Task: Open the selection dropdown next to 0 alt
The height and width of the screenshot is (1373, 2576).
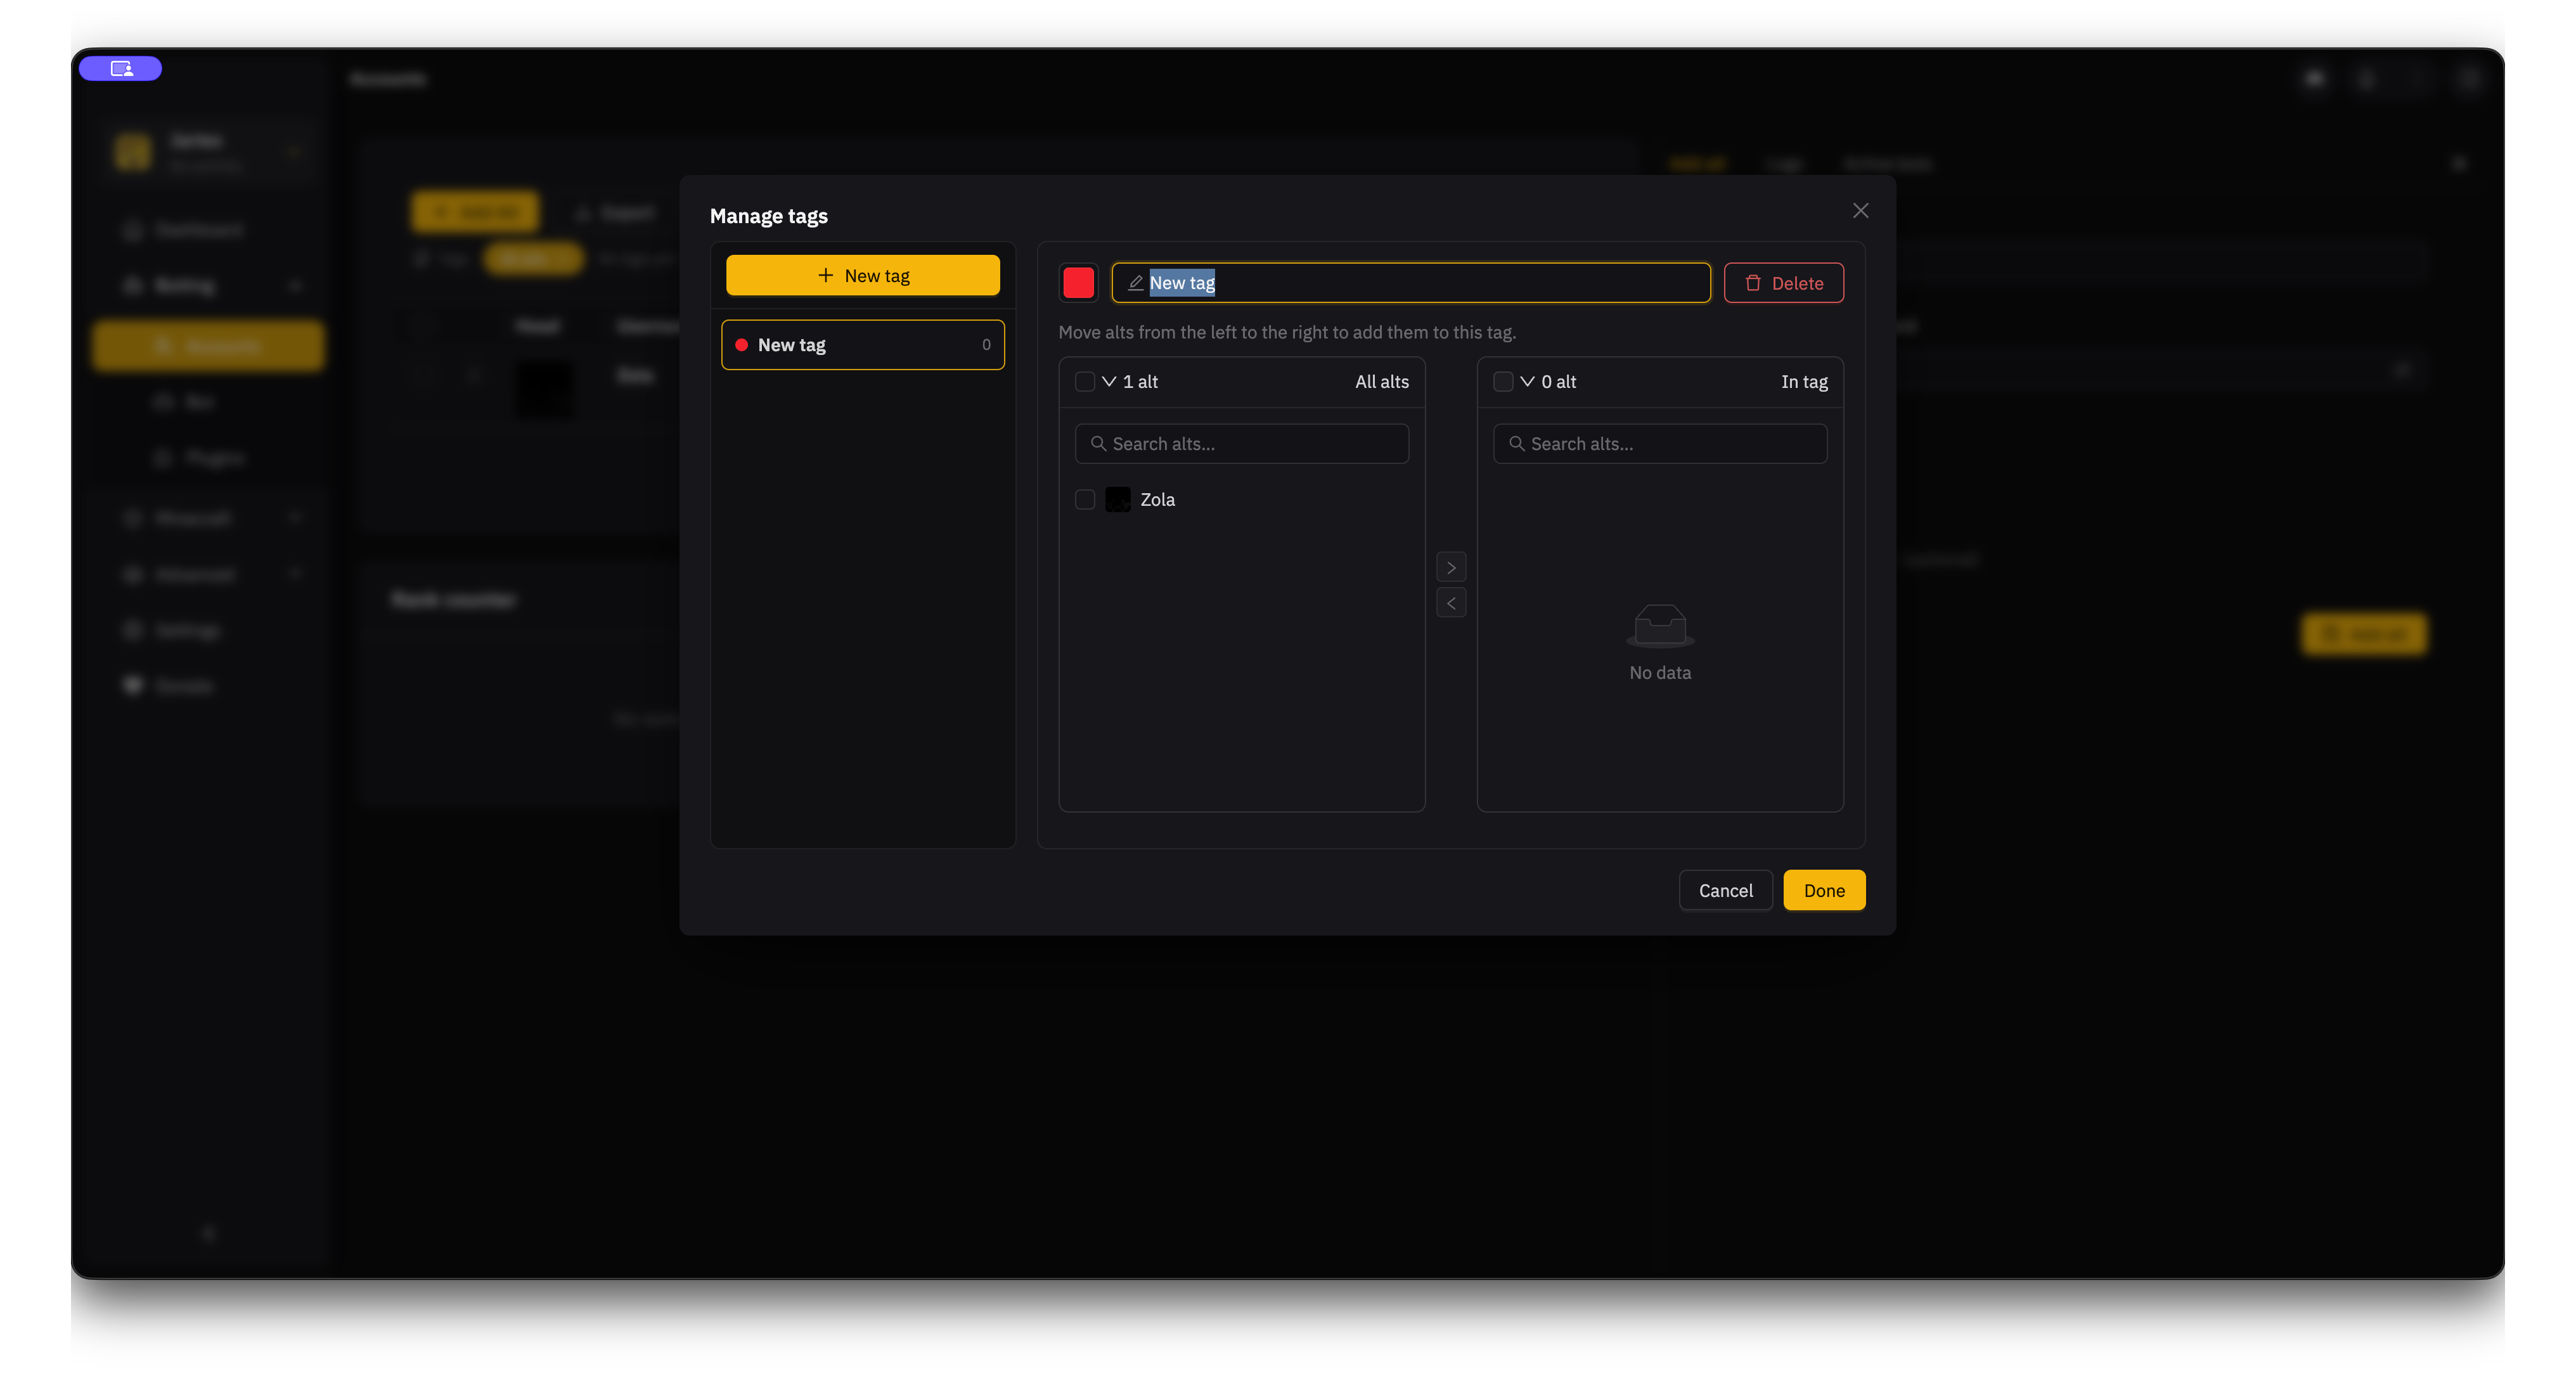Action: coord(1527,382)
